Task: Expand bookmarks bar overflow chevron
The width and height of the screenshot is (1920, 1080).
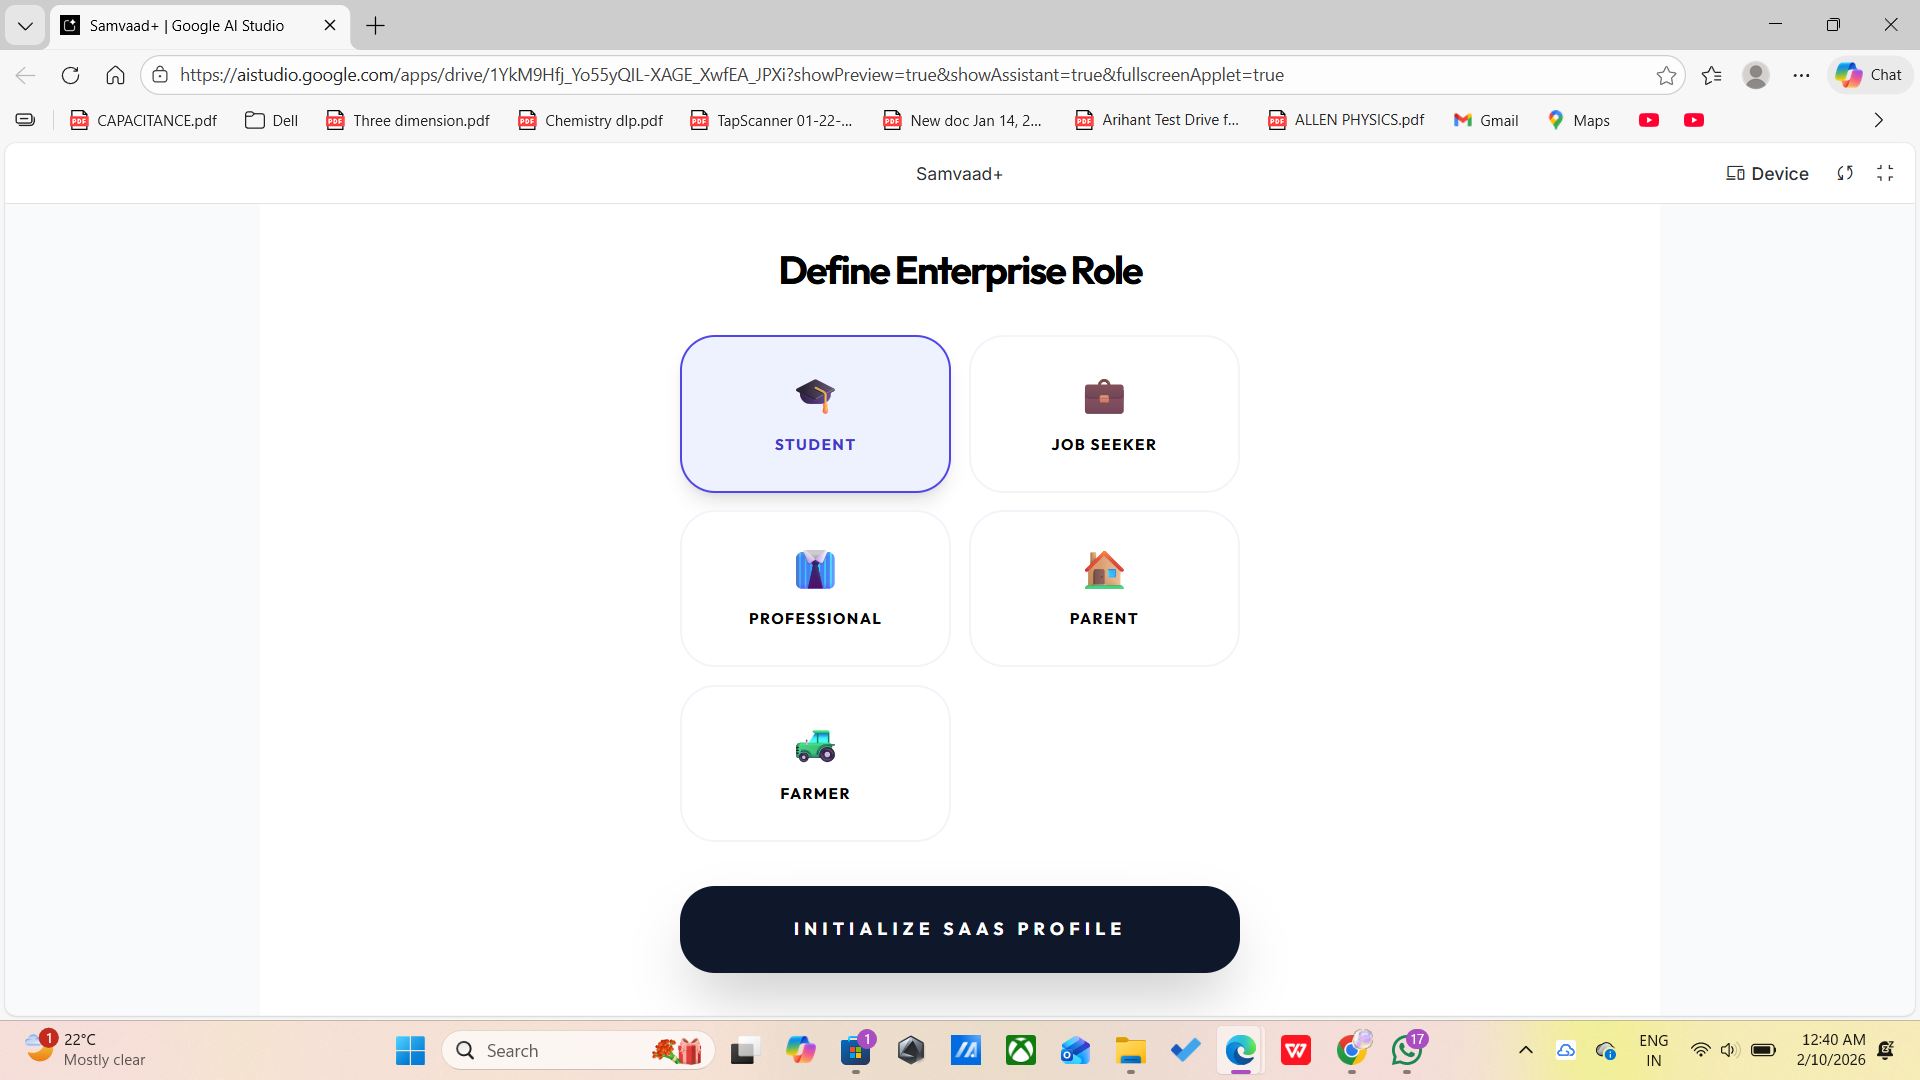Action: pos(1878,120)
